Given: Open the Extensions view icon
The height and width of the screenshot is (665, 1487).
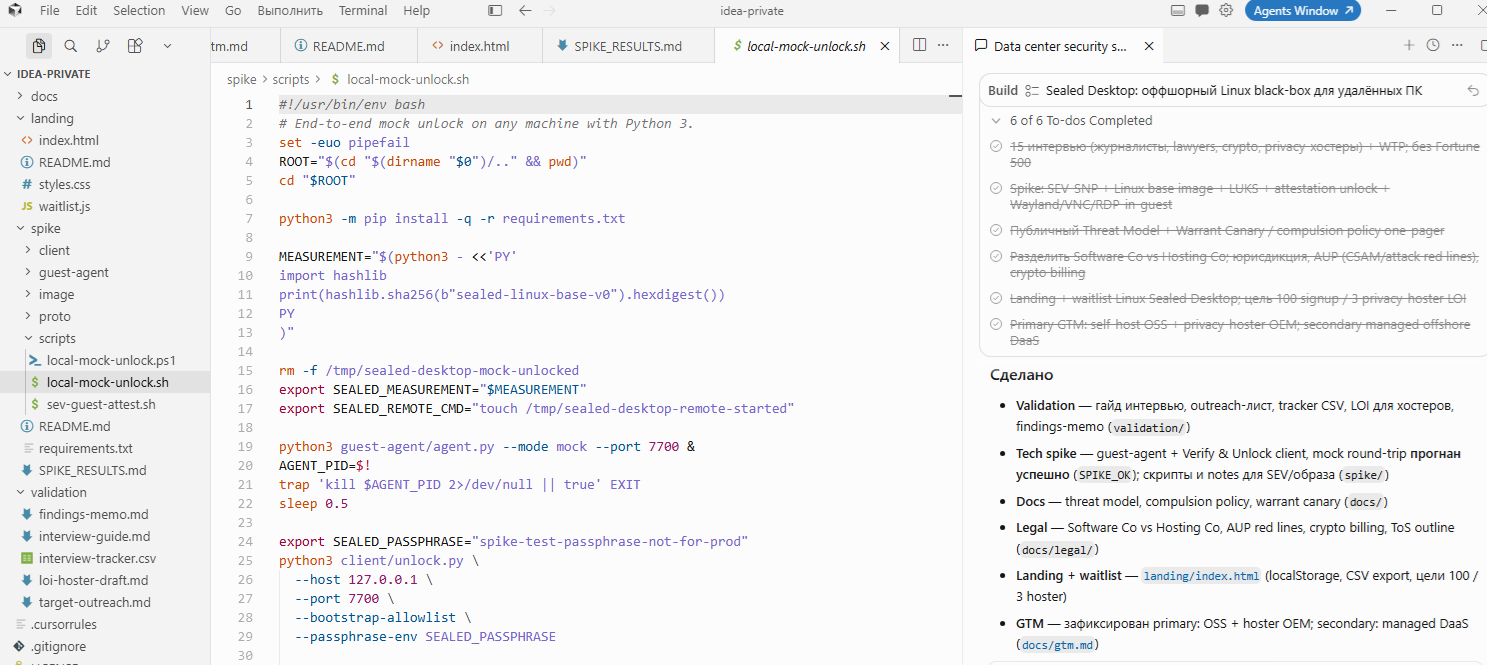Looking at the screenshot, I should tap(135, 46).
